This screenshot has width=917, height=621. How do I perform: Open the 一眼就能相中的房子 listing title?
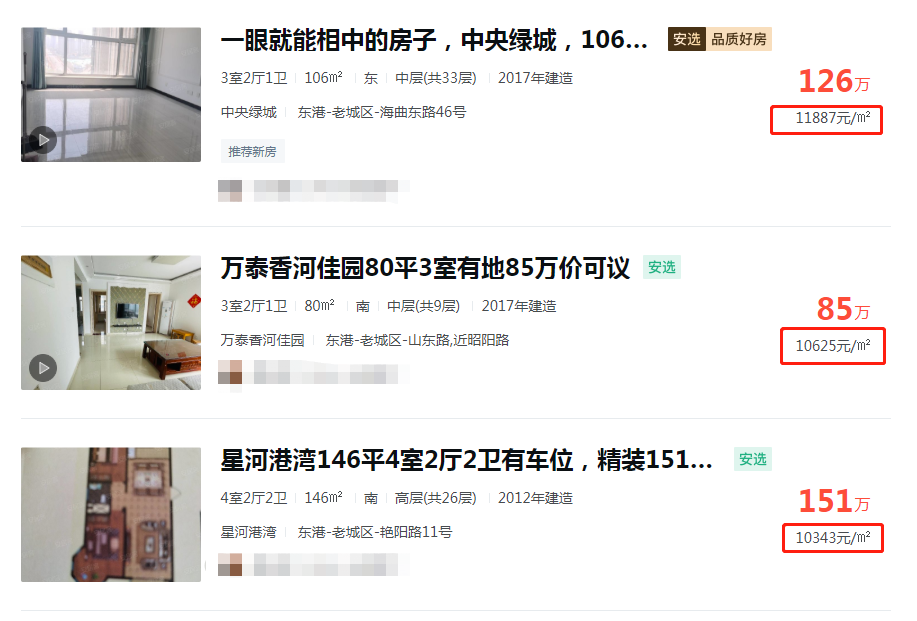tap(434, 40)
